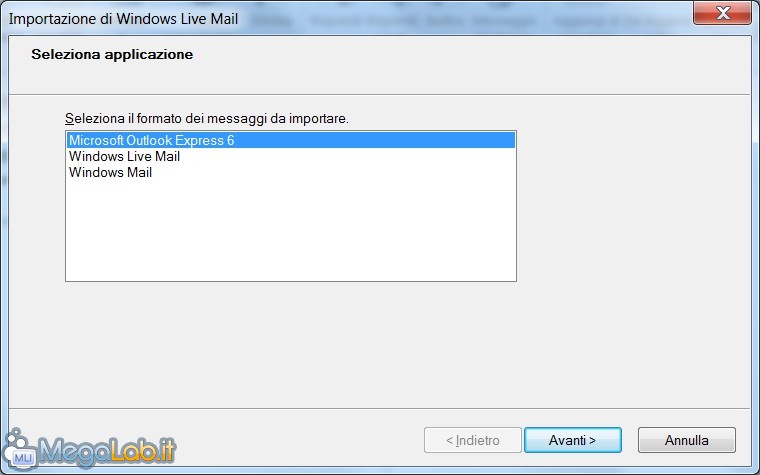The image size is (760, 475).
Task: Click the MegaLab.it watermark logo
Action: [90, 450]
